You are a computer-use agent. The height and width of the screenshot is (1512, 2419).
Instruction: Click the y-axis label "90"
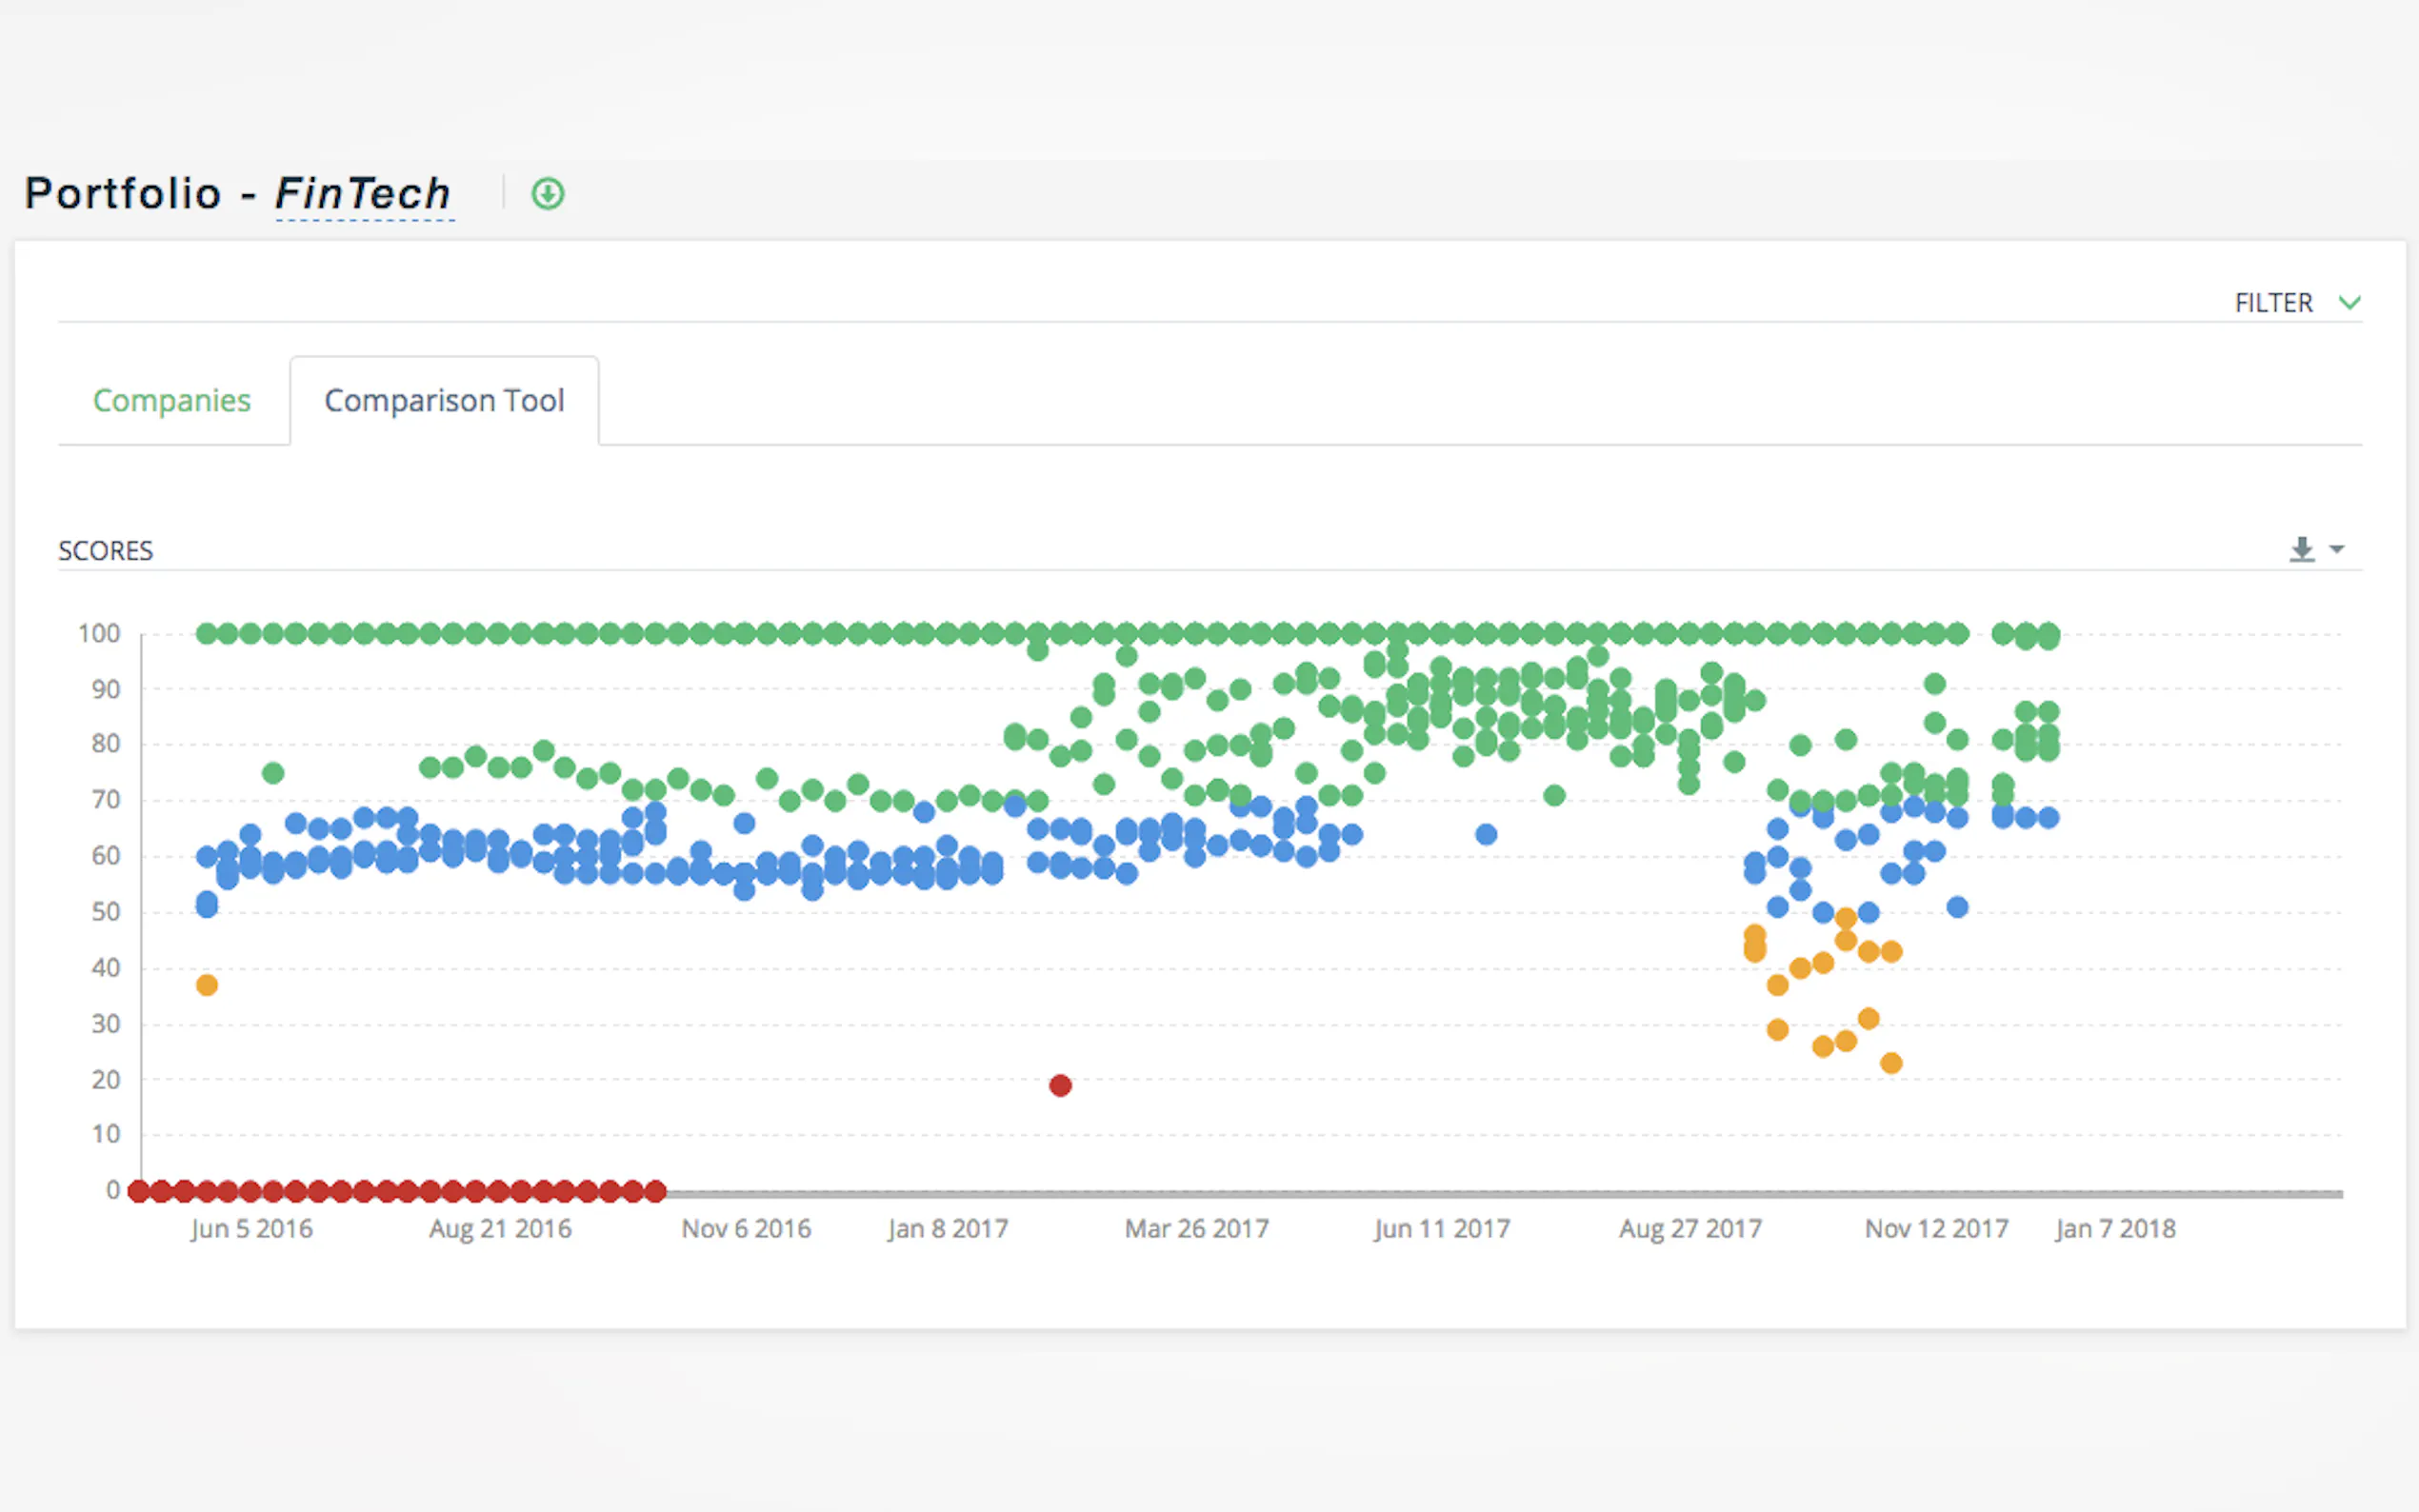(106, 690)
